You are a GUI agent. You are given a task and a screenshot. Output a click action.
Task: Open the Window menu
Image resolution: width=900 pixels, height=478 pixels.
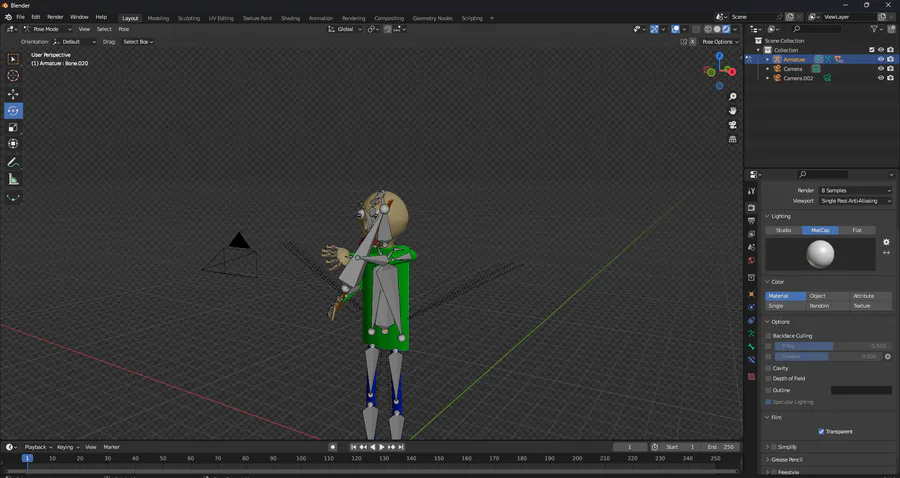point(79,17)
